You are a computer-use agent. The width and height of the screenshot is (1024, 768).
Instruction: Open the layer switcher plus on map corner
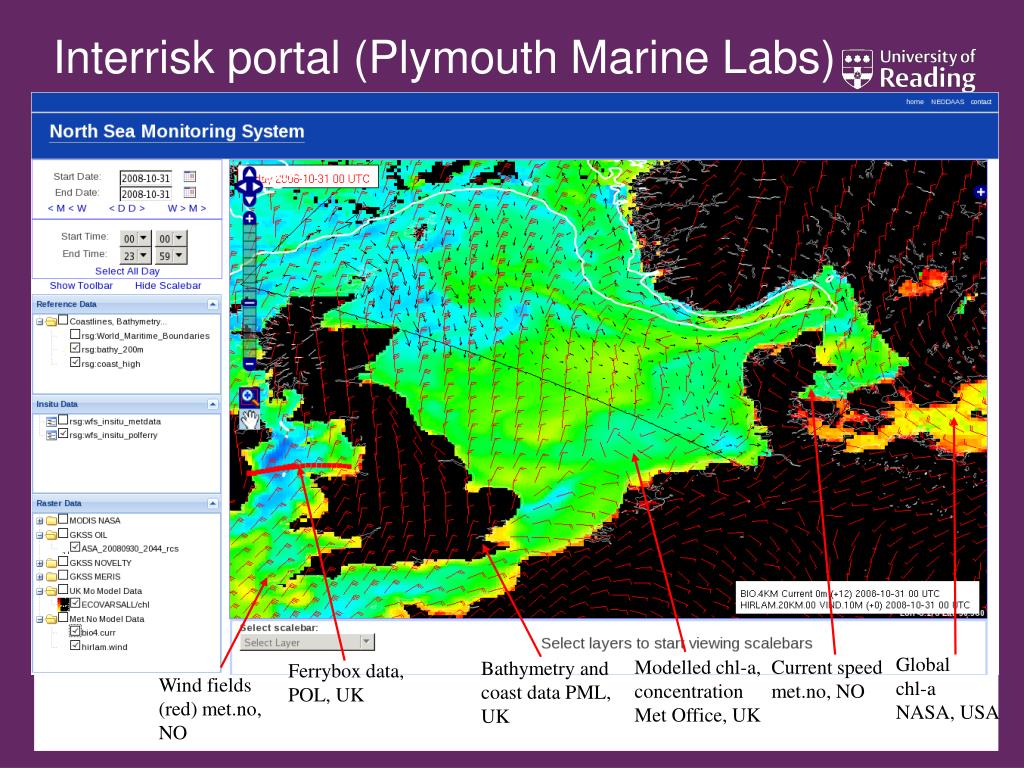(980, 192)
